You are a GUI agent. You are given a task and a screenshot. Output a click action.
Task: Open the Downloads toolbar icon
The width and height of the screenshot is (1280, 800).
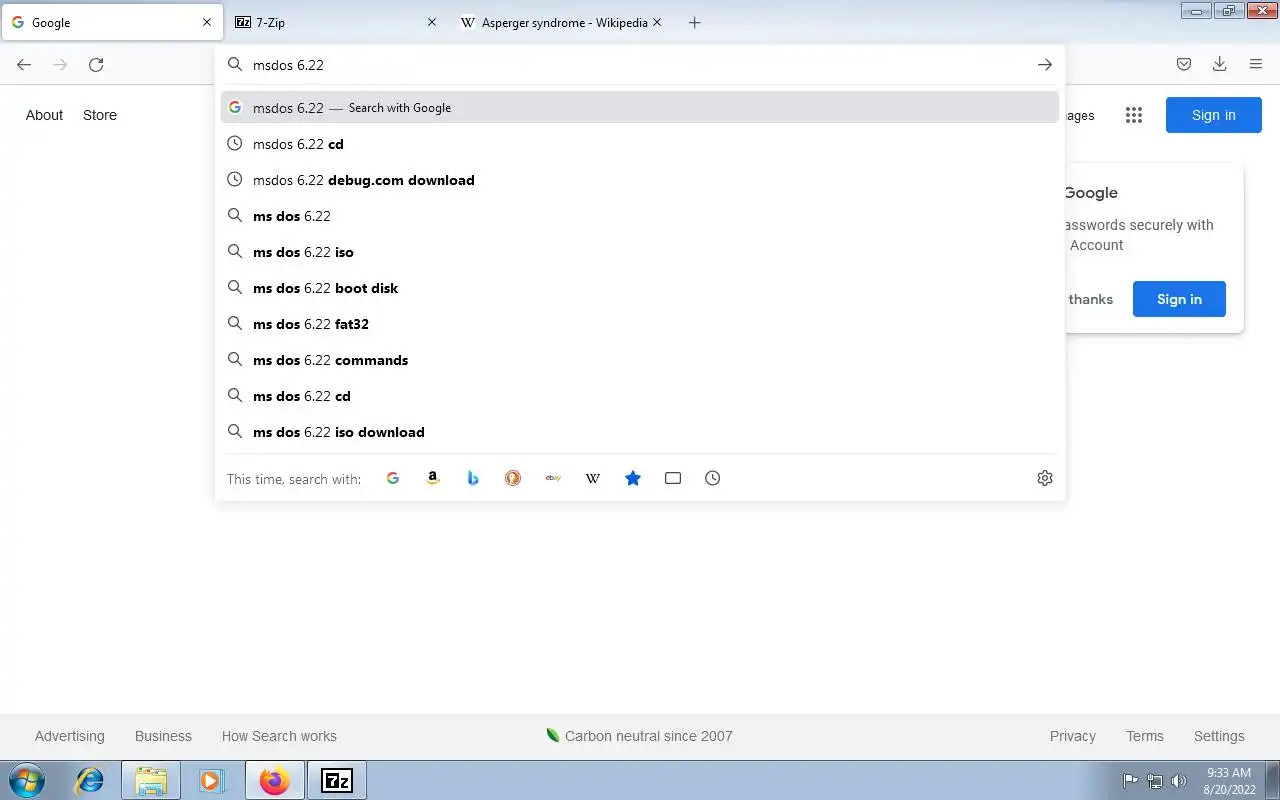1220,65
